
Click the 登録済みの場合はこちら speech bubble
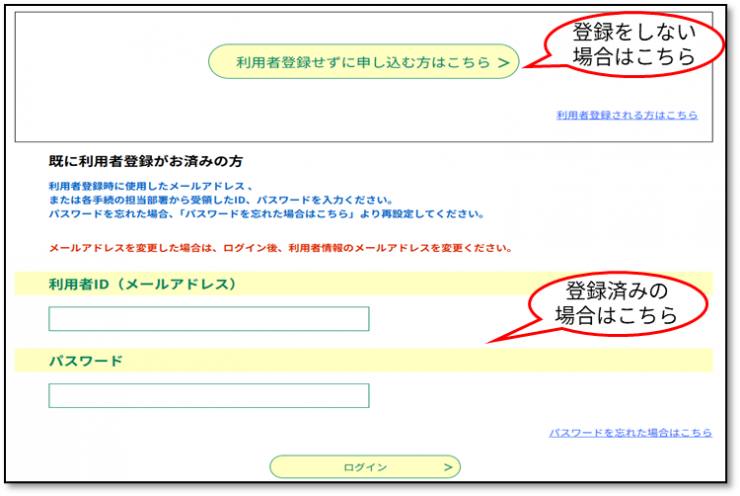[617, 303]
